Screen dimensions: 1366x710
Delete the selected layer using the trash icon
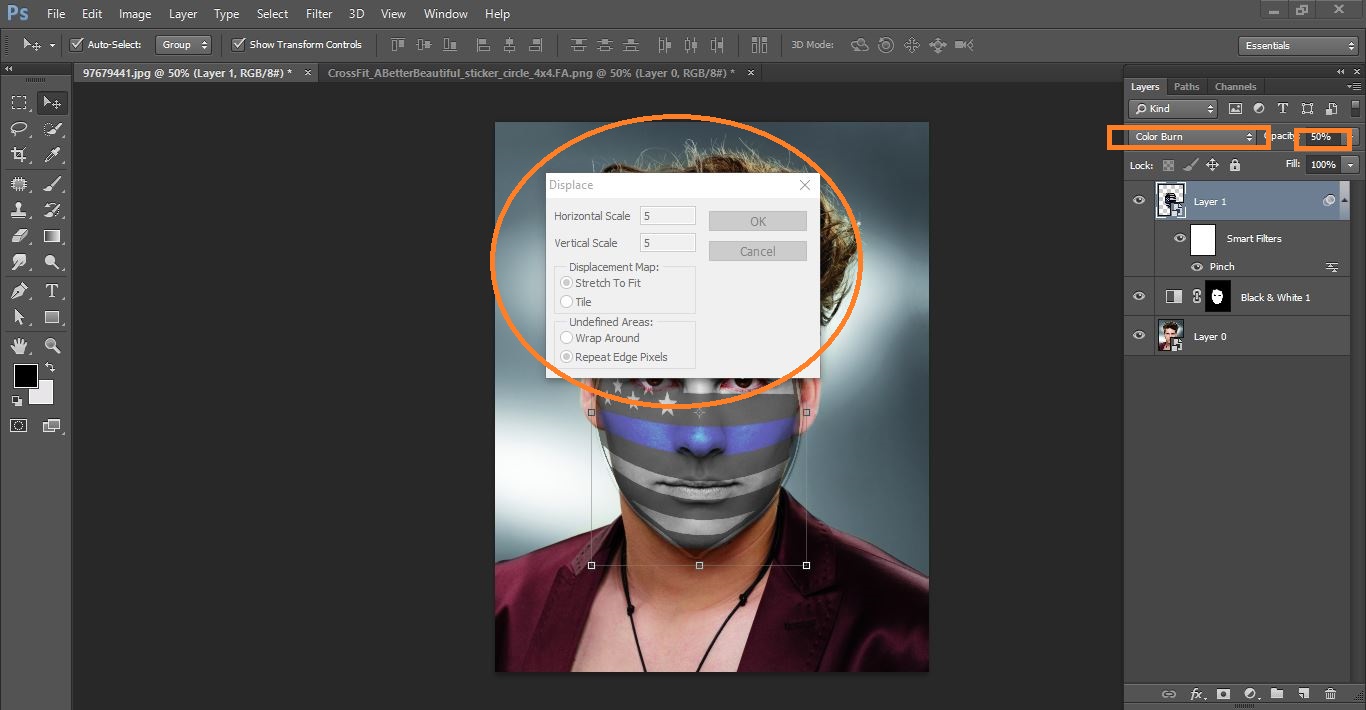click(x=1331, y=693)
